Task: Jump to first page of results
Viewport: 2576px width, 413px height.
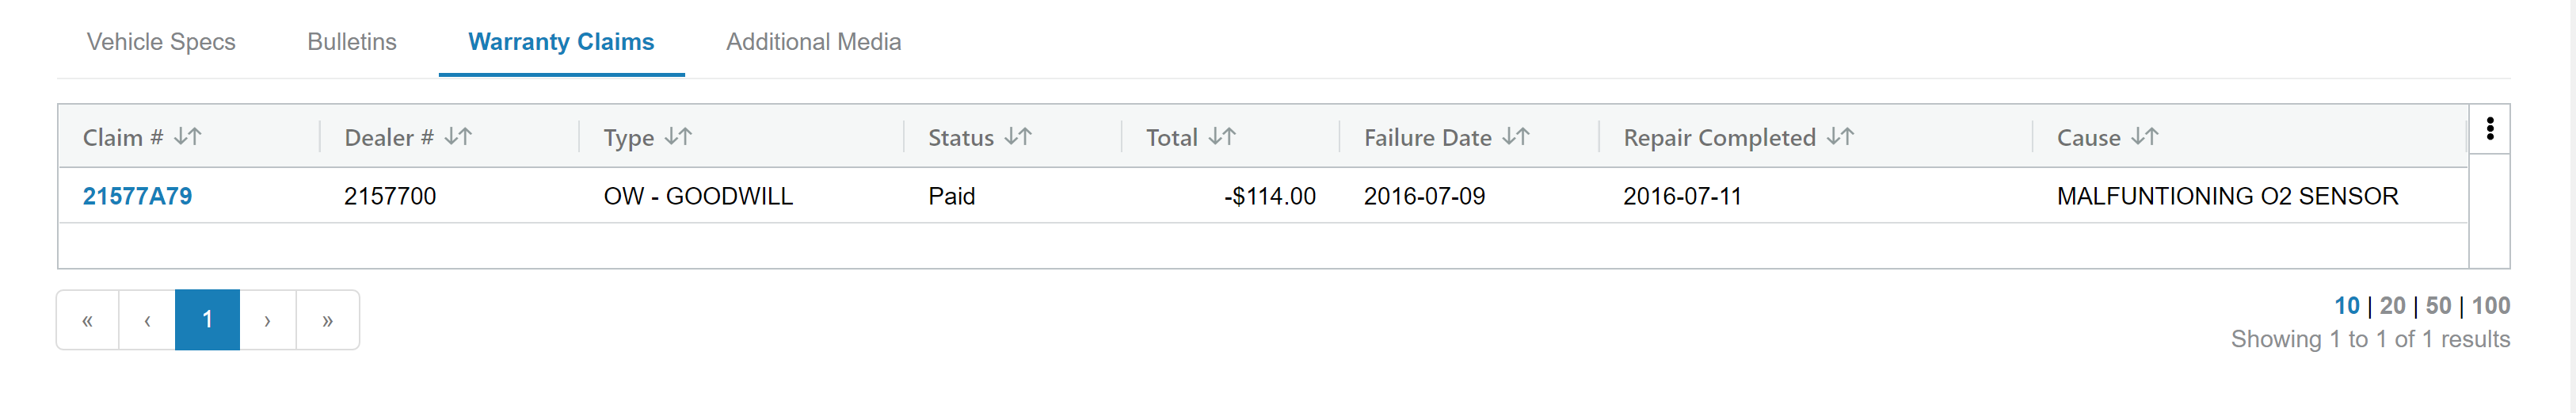Action: tap(87, 320)
